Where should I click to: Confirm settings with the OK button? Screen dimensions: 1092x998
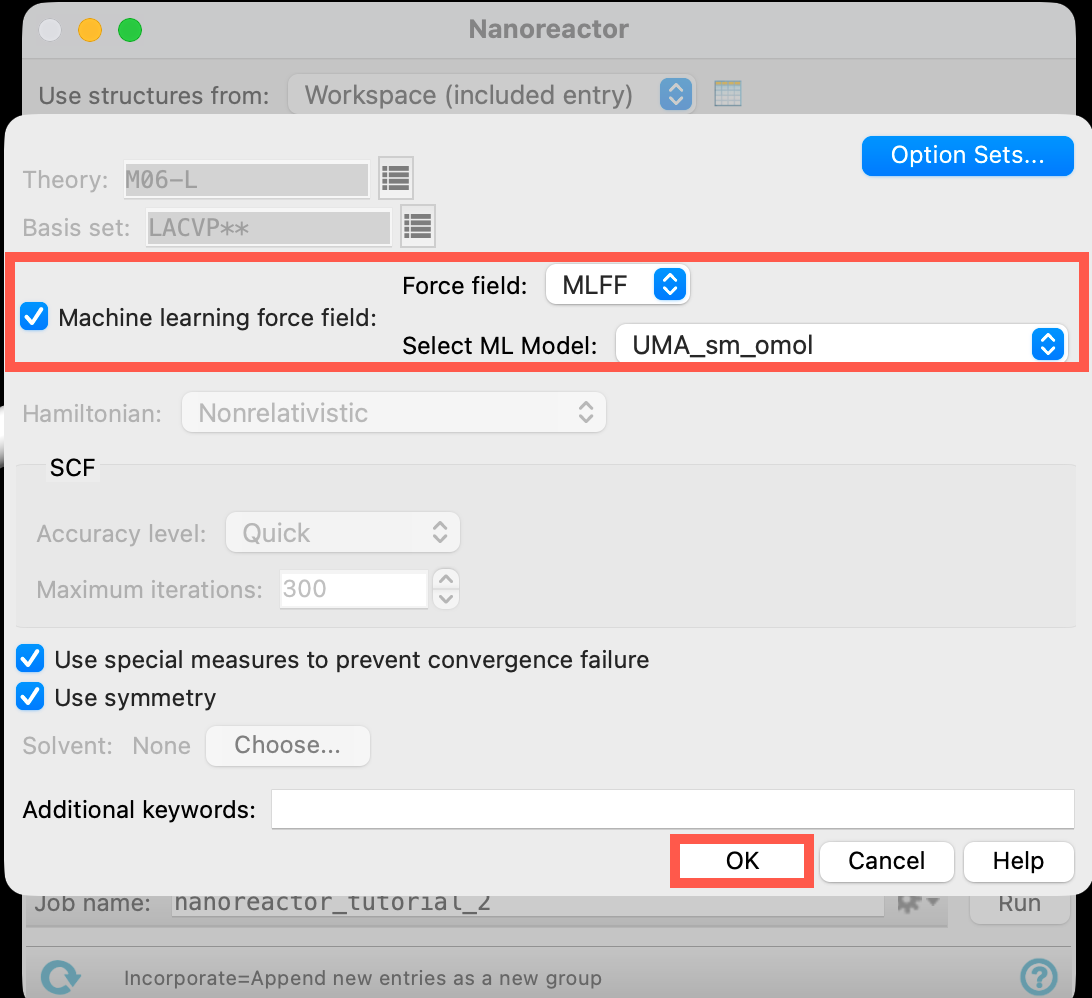click(x=742, y=861)
